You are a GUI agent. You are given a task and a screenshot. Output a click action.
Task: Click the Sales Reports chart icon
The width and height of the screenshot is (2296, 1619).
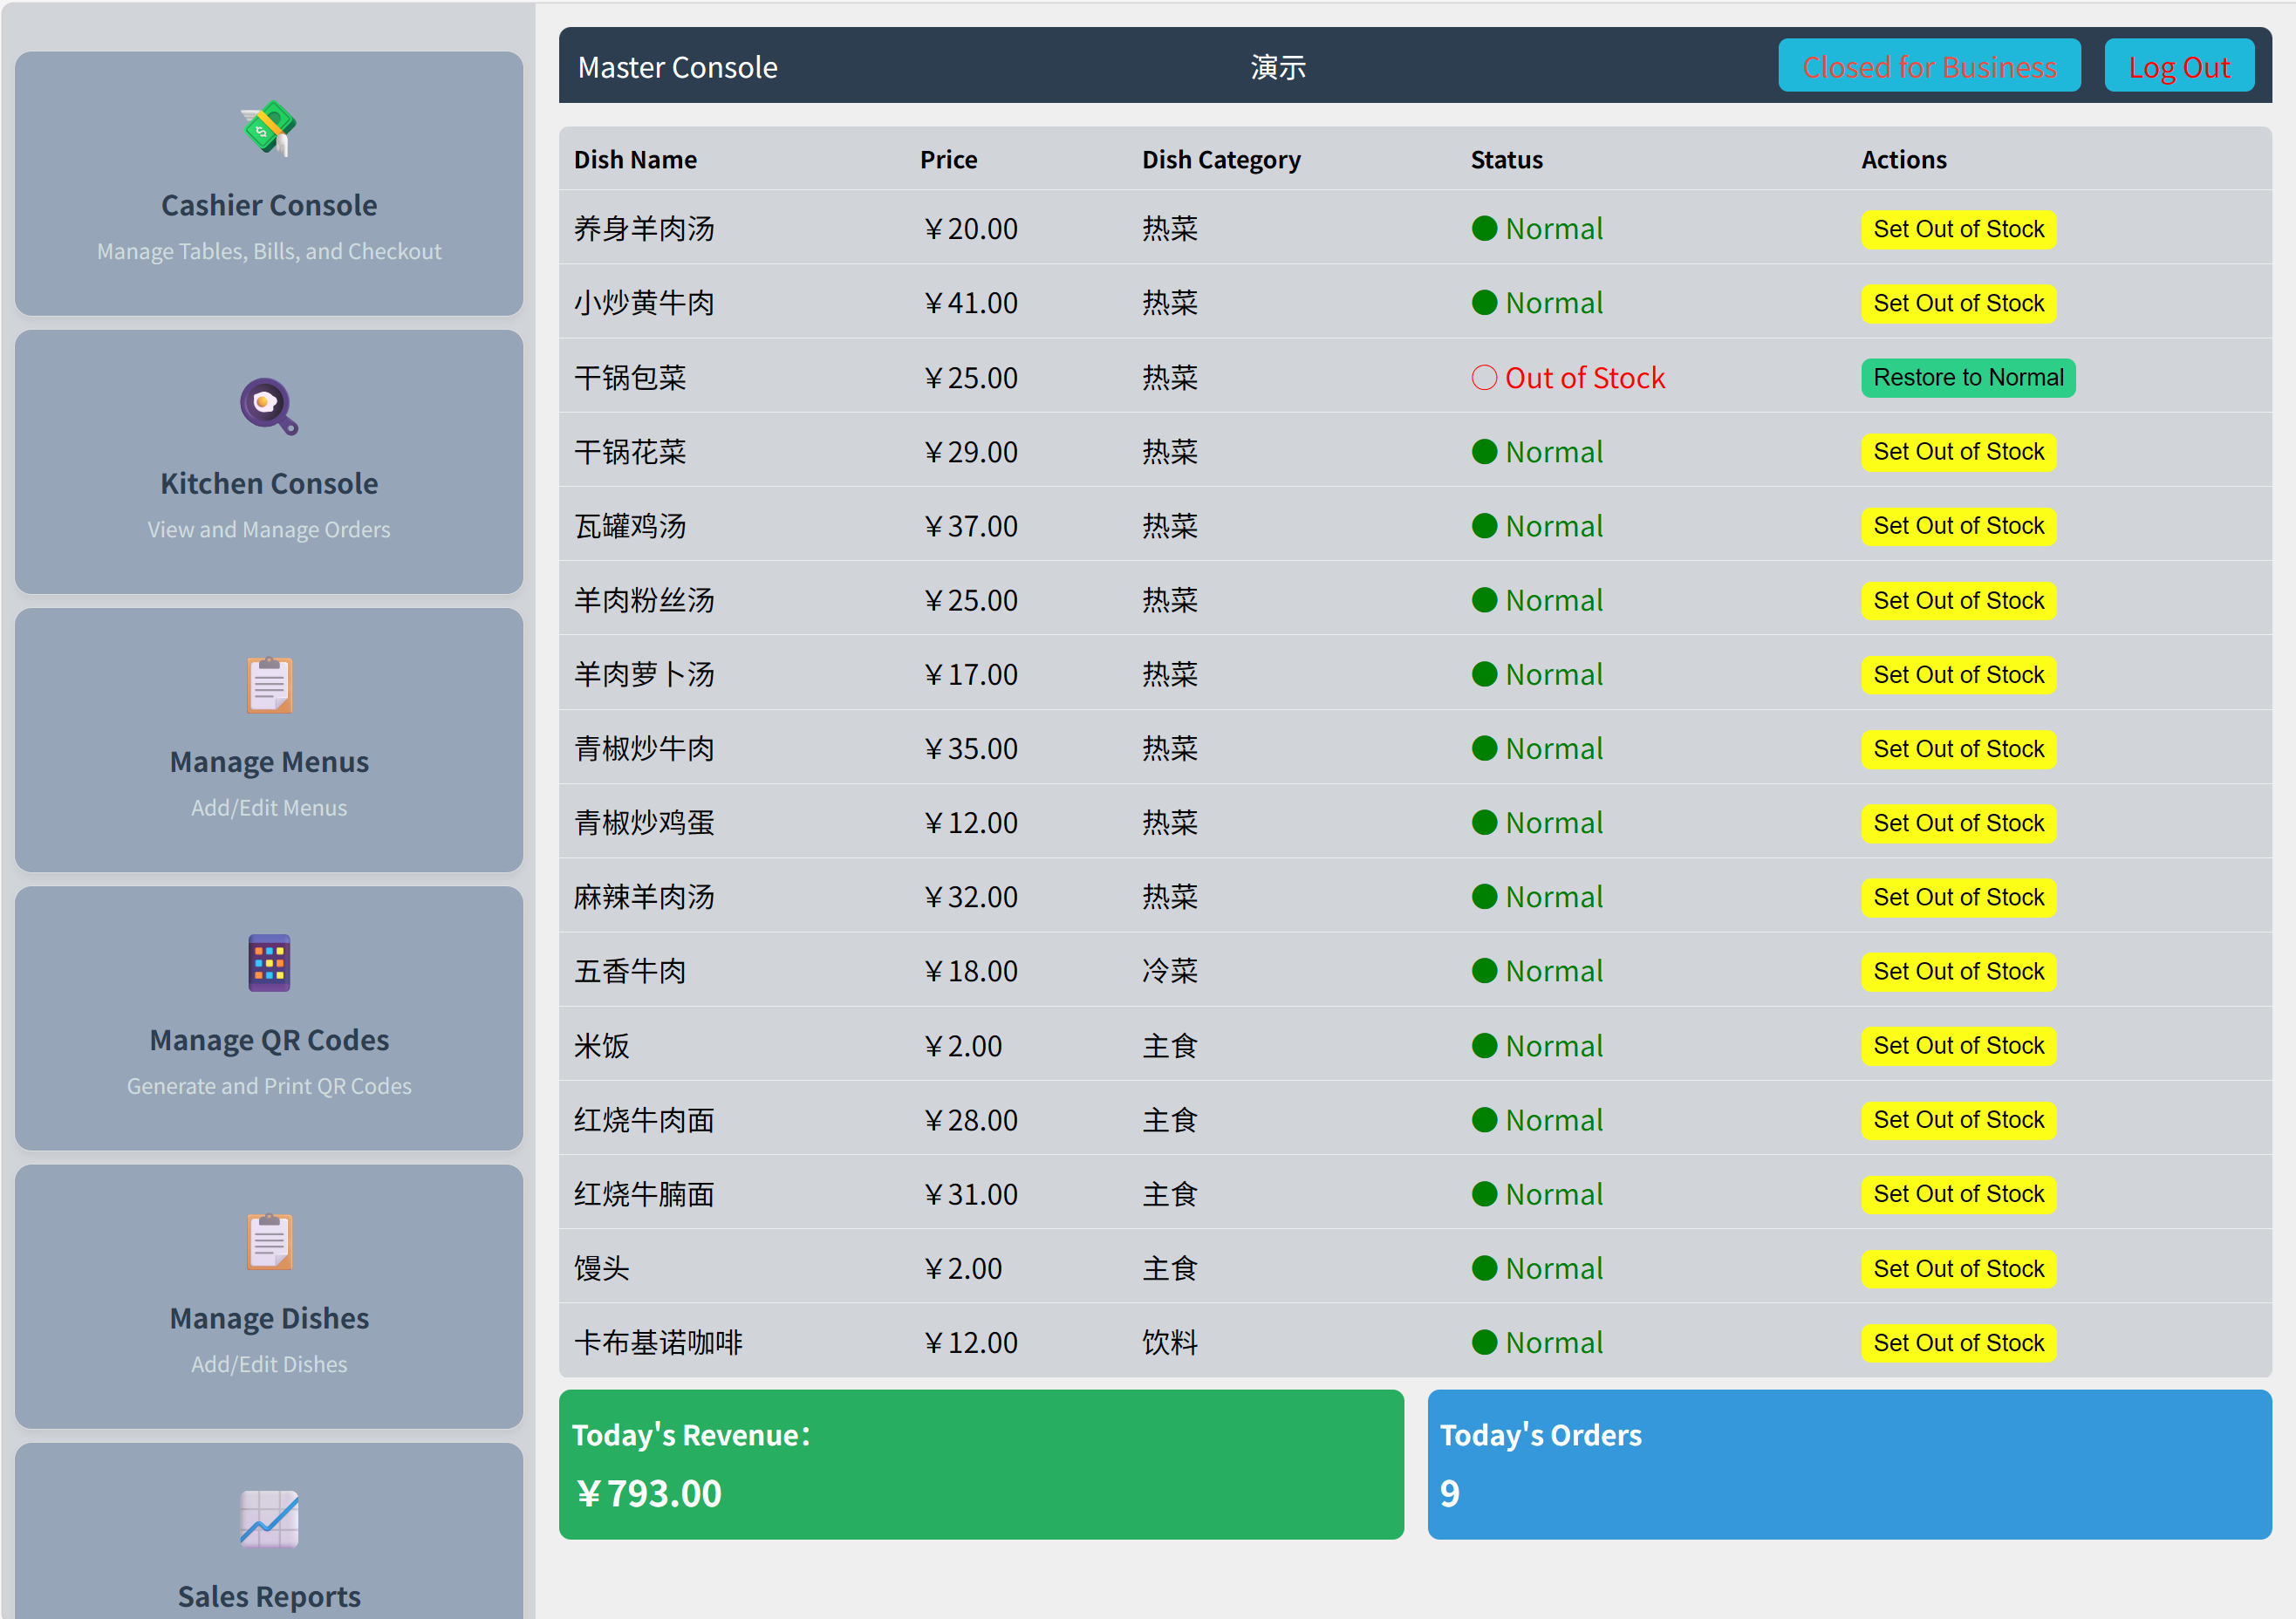pos(268,1518)
